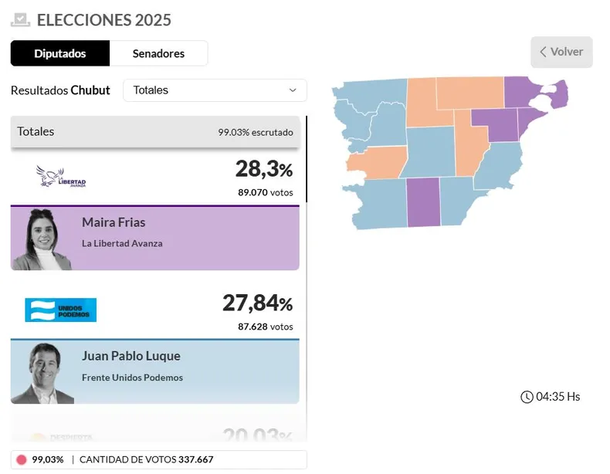Expand the dropdown arrow next to Totales

point(293,90)
